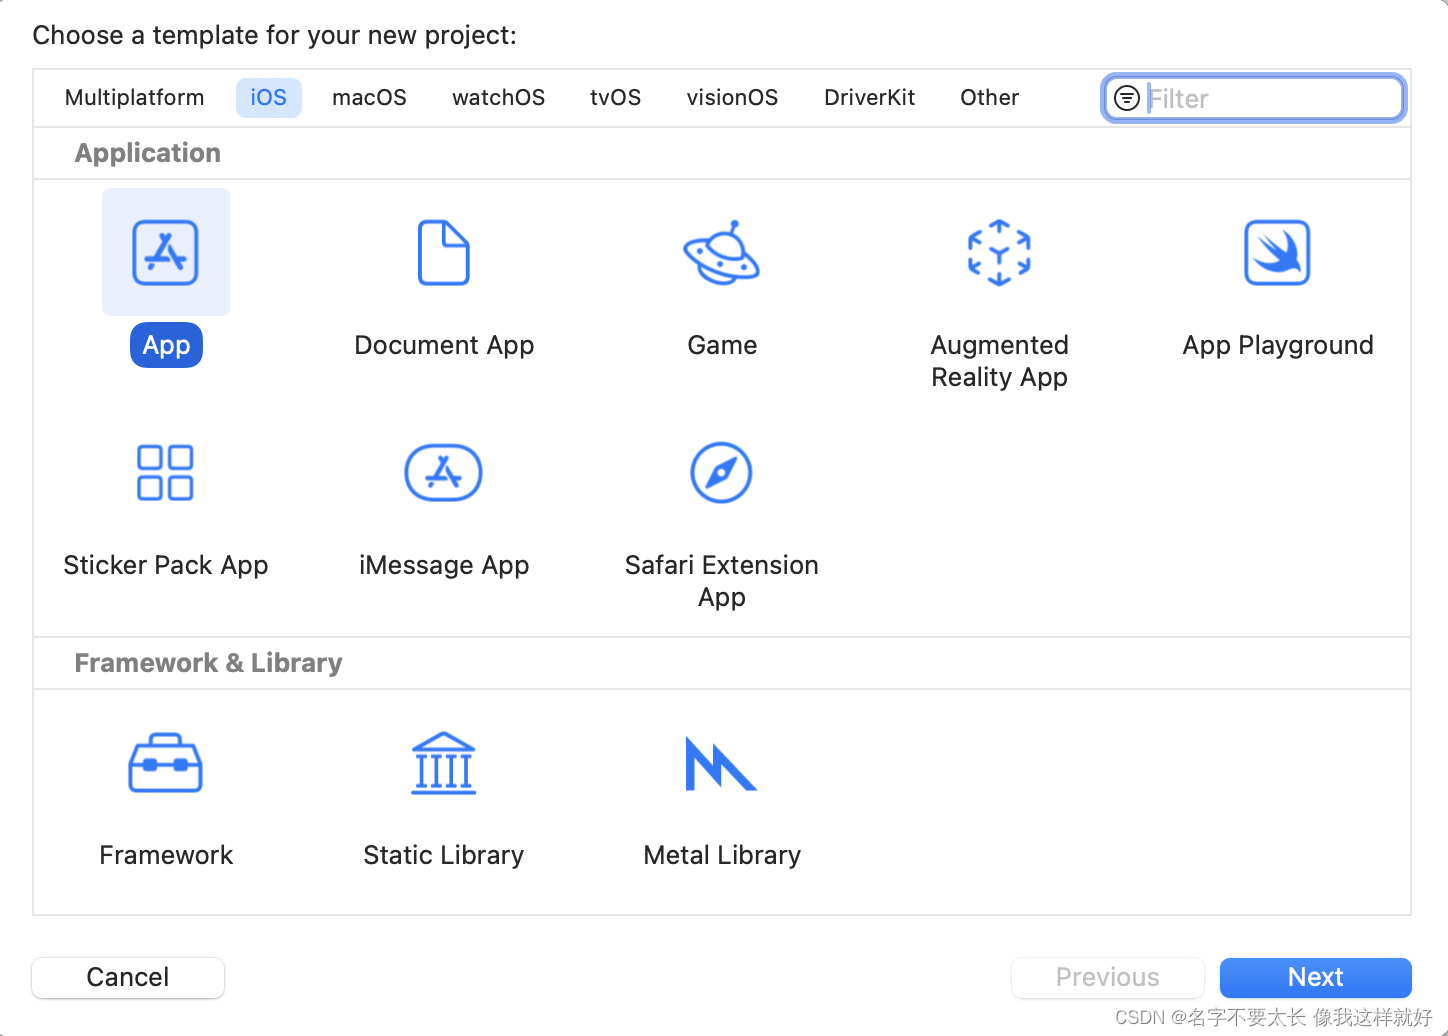Click the Safari Extension App label
1448x1036 pixels.
[722, 581]
